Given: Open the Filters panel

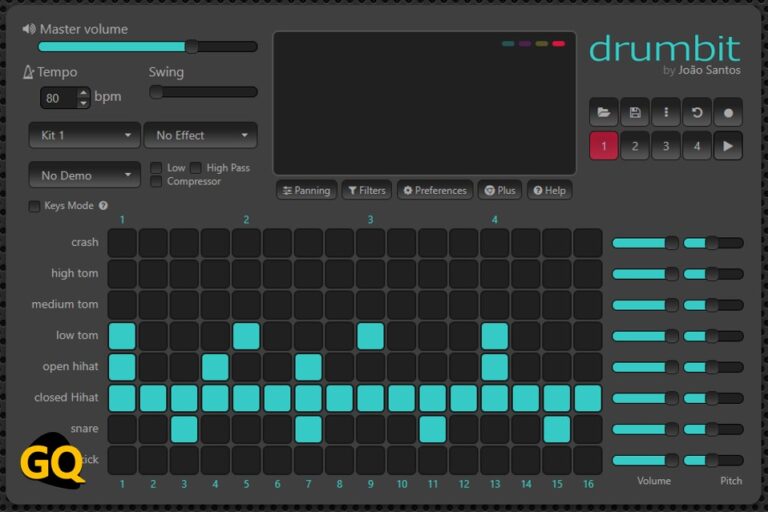Looking at the screenshot, I should [367, 190].
